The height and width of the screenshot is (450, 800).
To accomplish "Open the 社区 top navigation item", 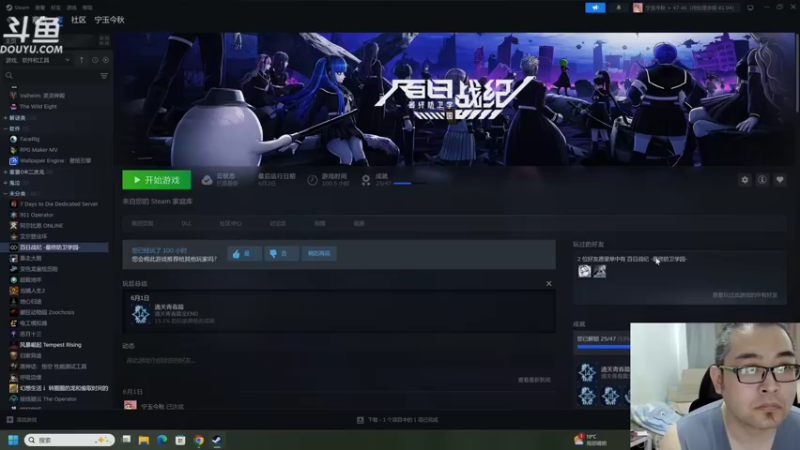I will (x=79, y=20).
